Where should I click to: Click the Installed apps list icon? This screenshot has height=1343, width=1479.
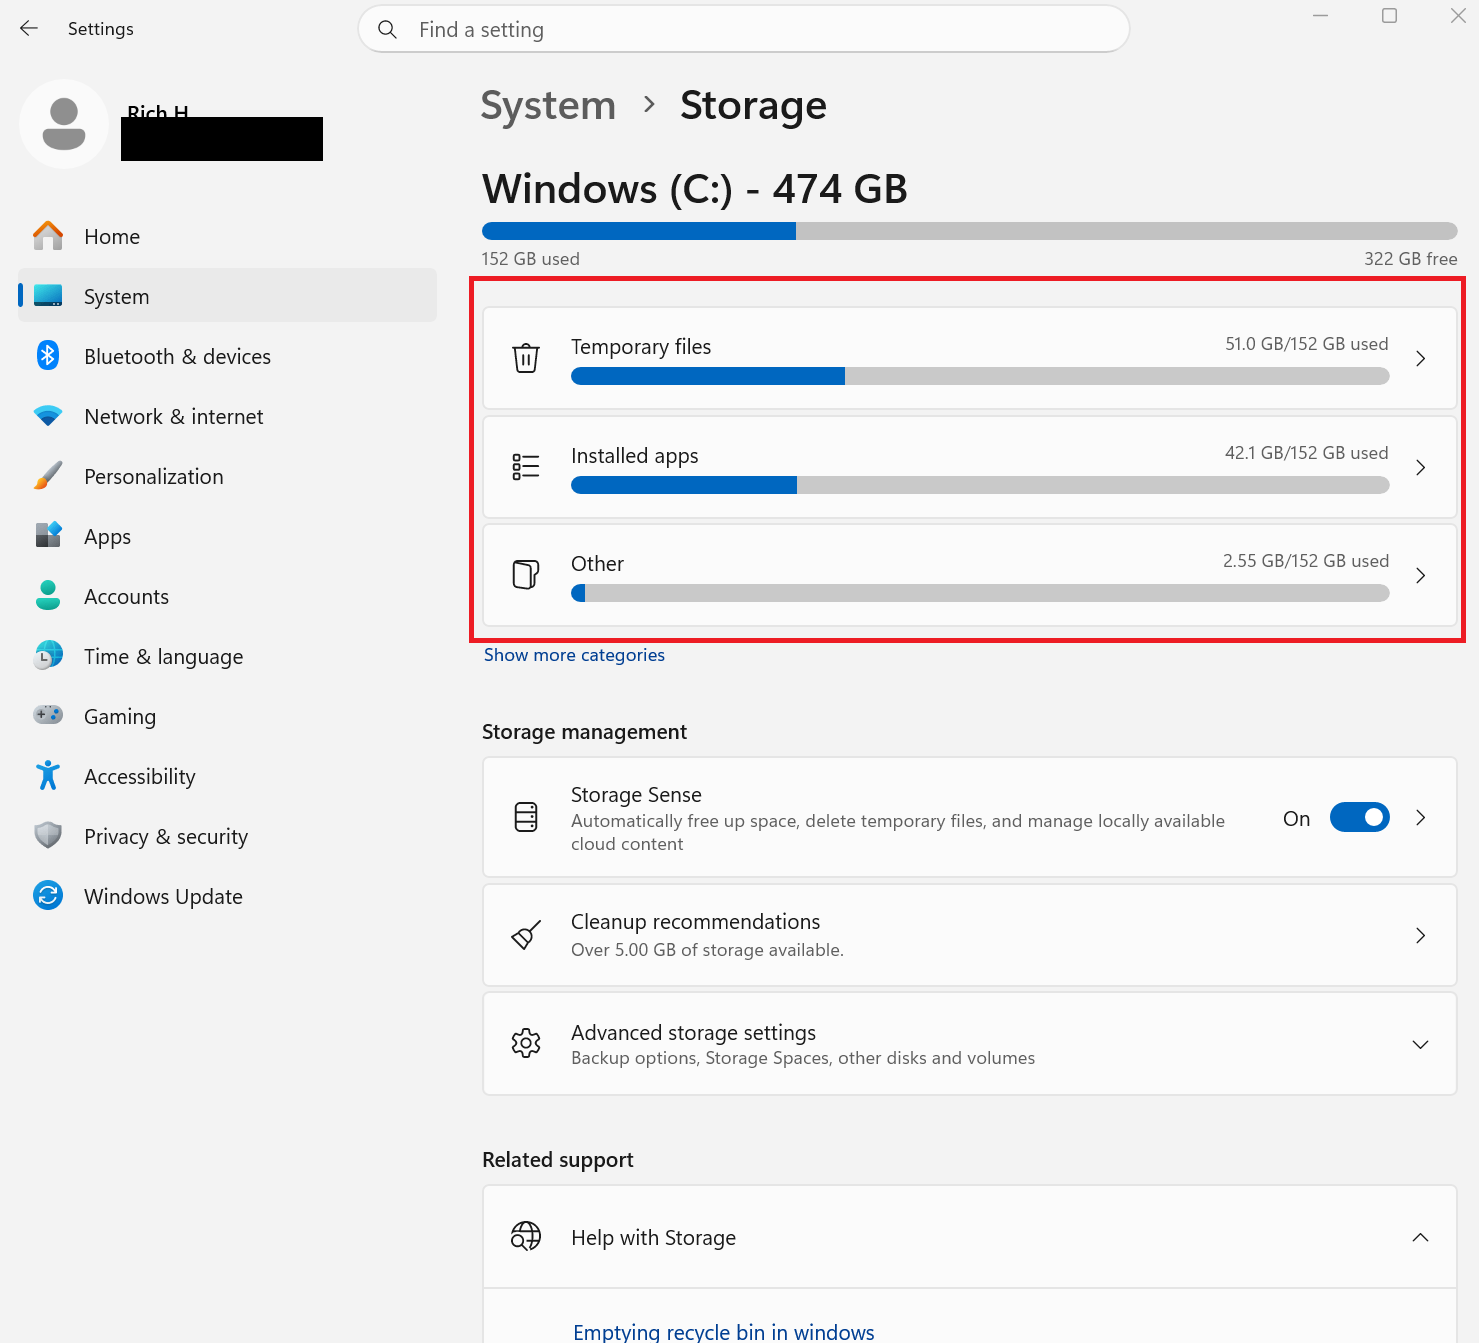pyautogui.click(x=526, y=467)
